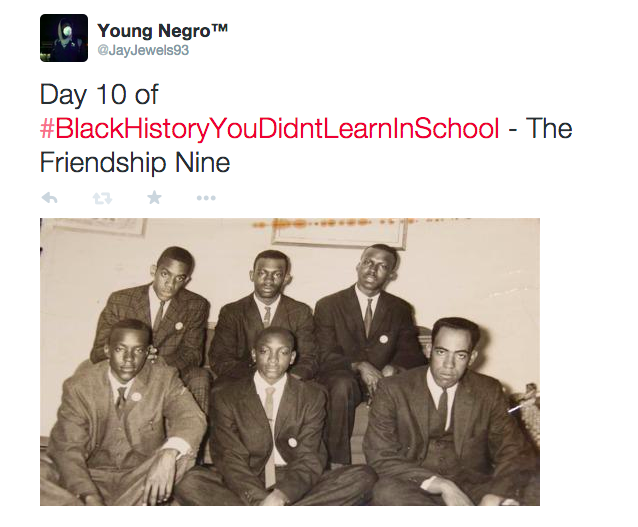The image size is (638, 527).
Task: Open the more options ellipsis icon
Action: pyautogui.click(x=206, y=198)
